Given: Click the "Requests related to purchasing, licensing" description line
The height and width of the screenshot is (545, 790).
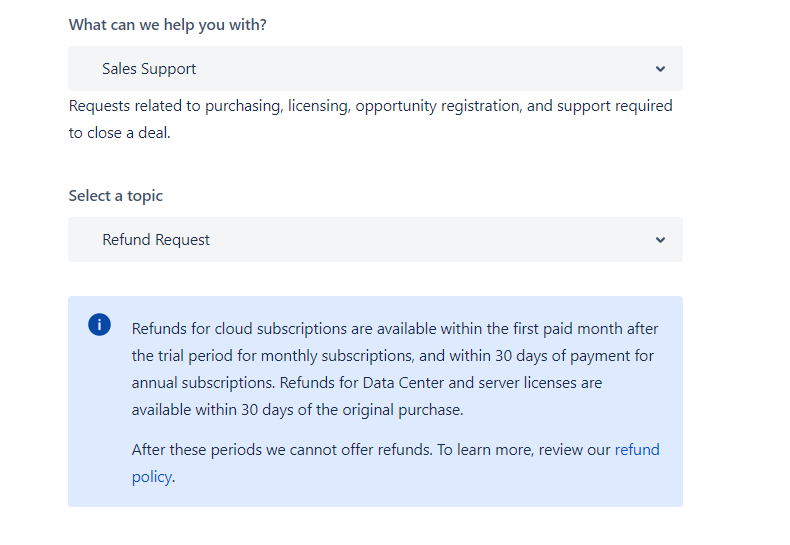Looking at the screenshot, I should coord(370,106).
